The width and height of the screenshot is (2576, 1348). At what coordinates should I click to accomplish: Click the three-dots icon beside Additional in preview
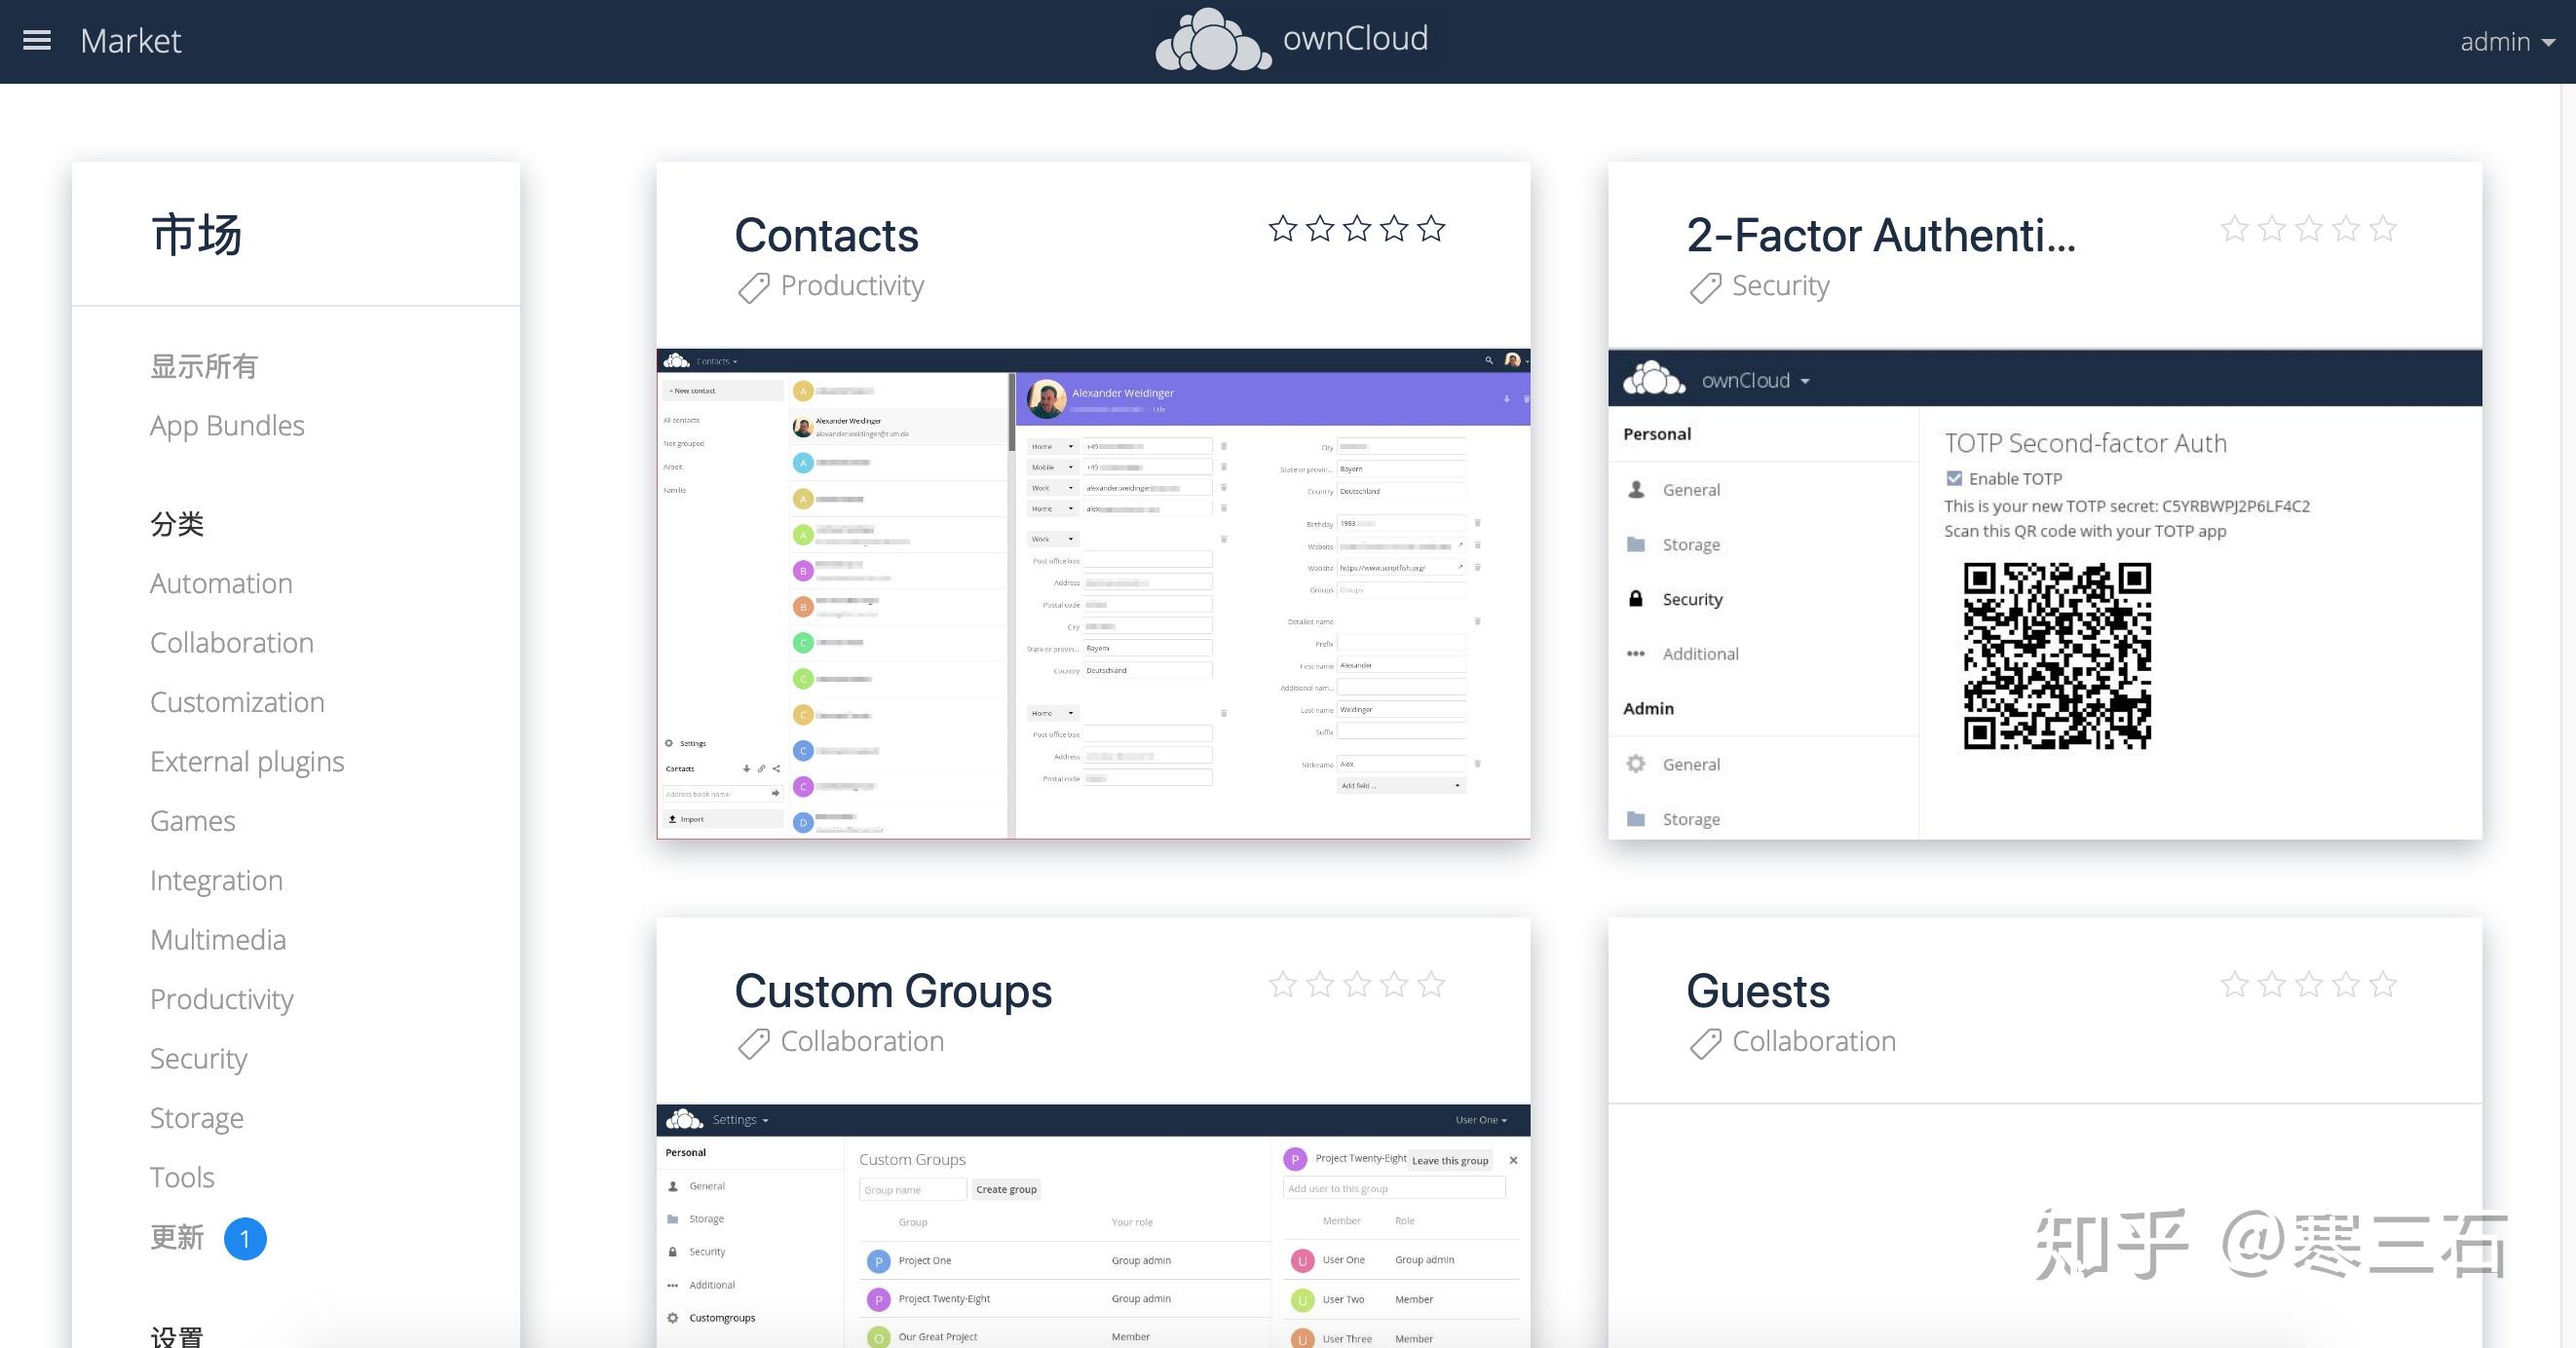pyautogui.click(x=1636, y=654)
